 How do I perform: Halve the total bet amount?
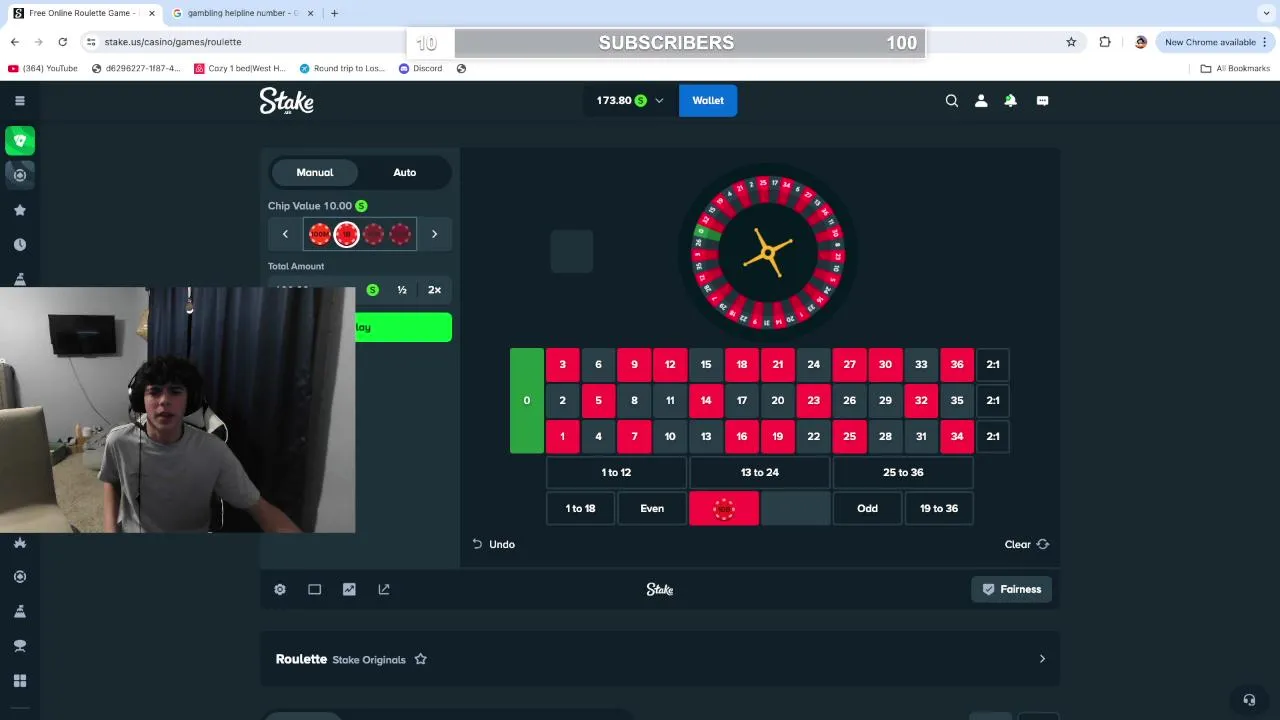(x=402, y=290)
